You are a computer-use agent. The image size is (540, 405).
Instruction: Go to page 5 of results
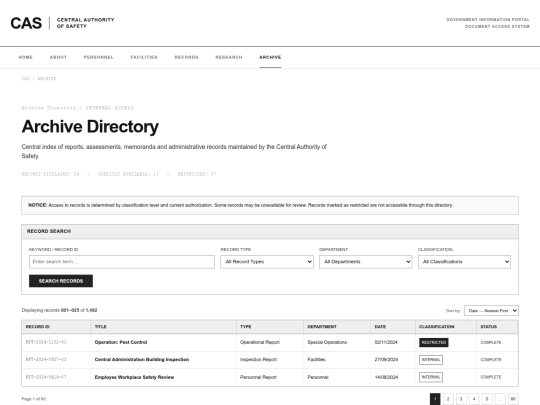[x=487, y=399]
